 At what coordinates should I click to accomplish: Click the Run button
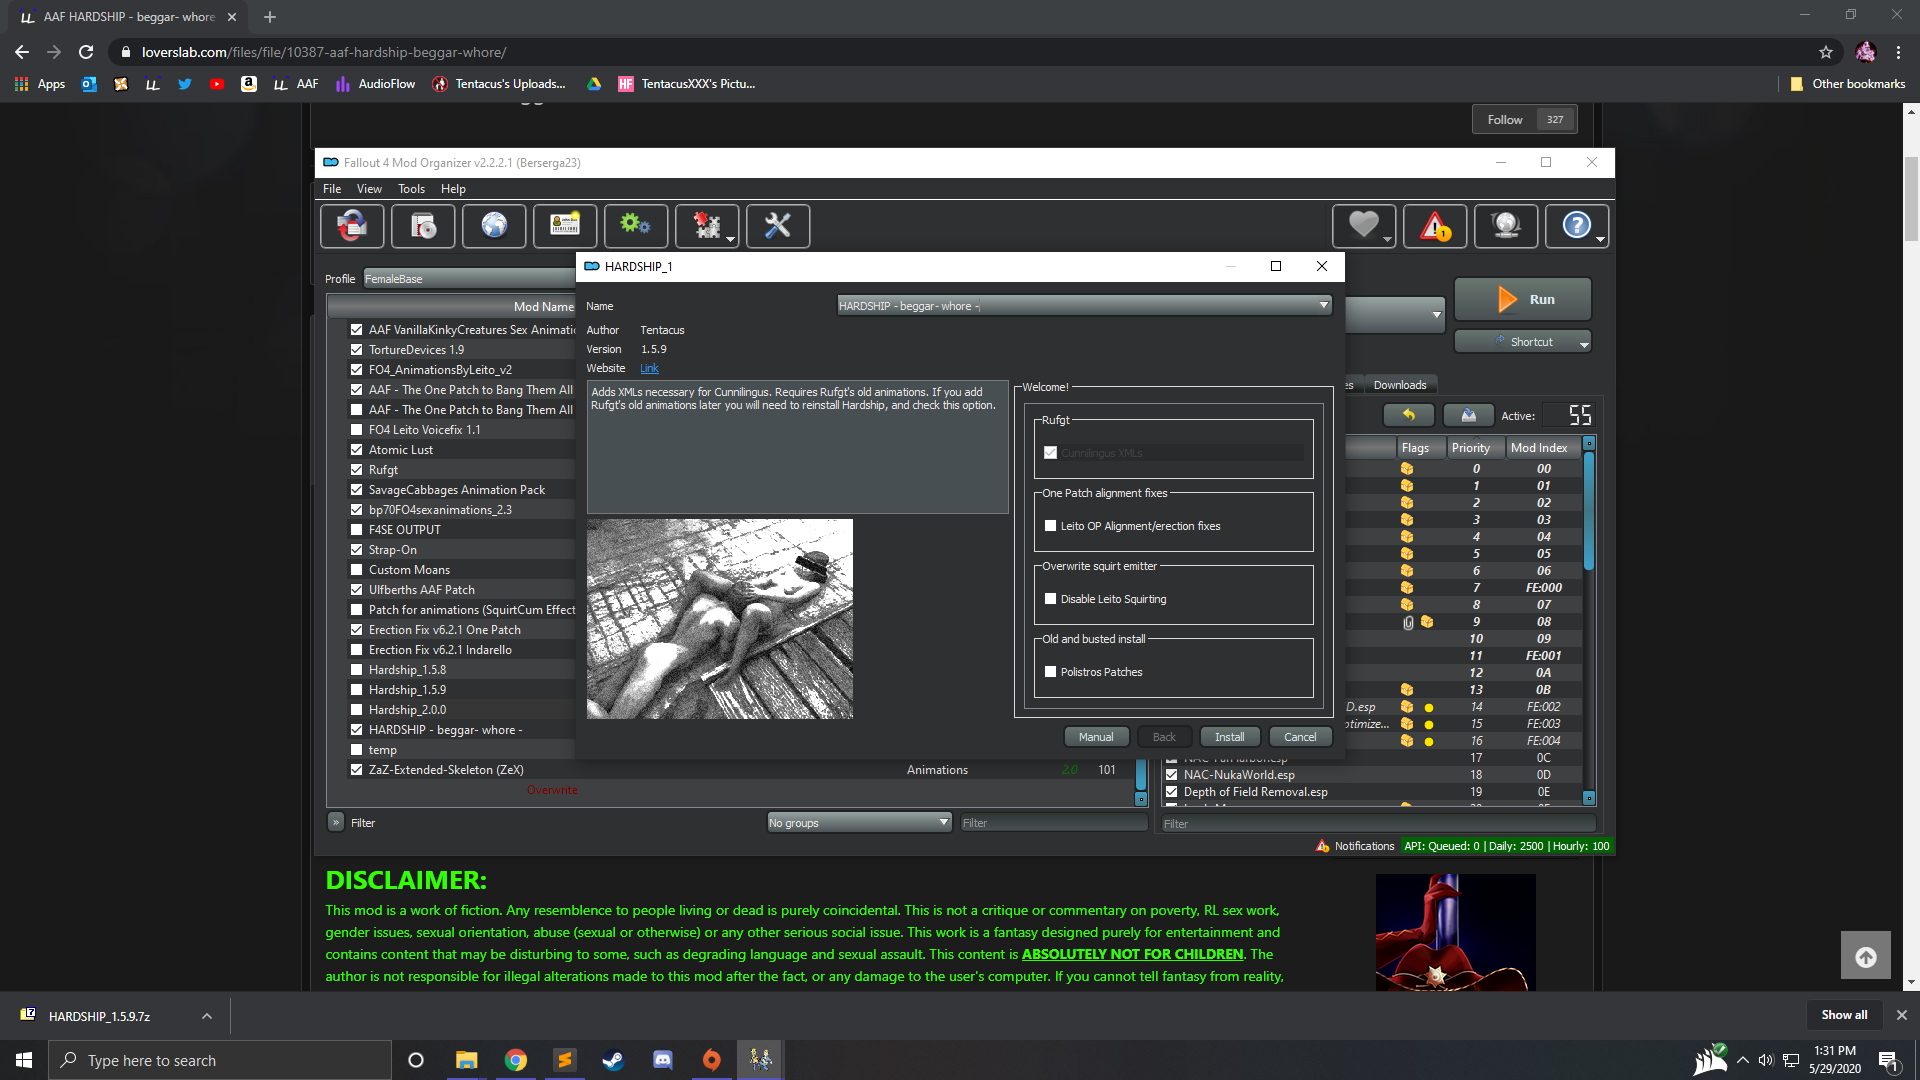point(1522,299)
